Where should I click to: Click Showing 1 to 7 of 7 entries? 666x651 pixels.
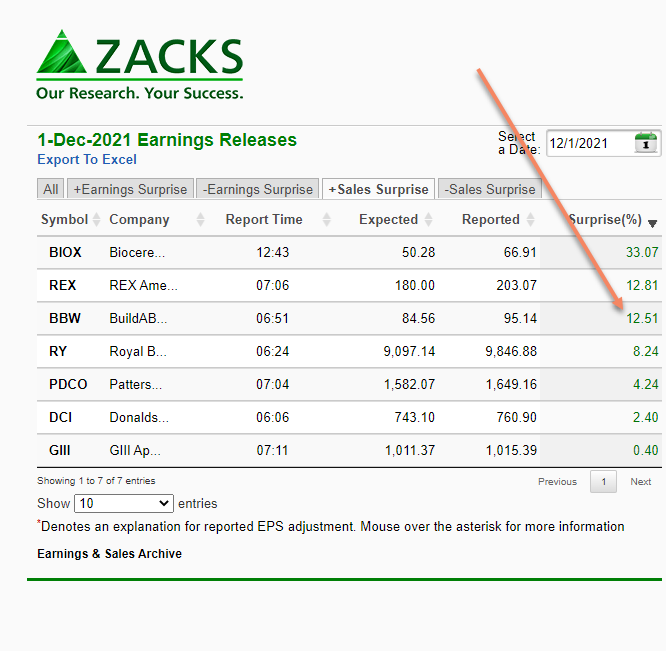96,481
